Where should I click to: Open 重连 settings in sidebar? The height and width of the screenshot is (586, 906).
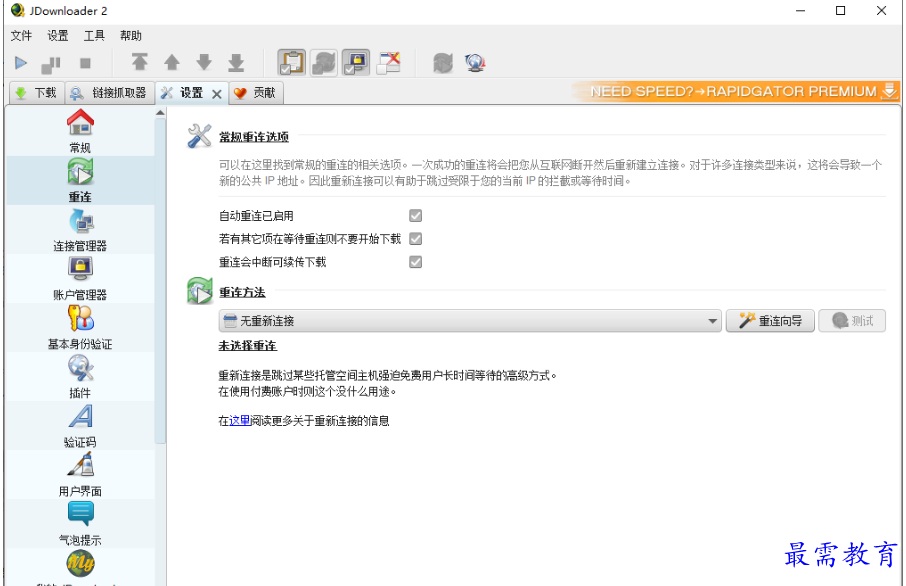[80, 180]
